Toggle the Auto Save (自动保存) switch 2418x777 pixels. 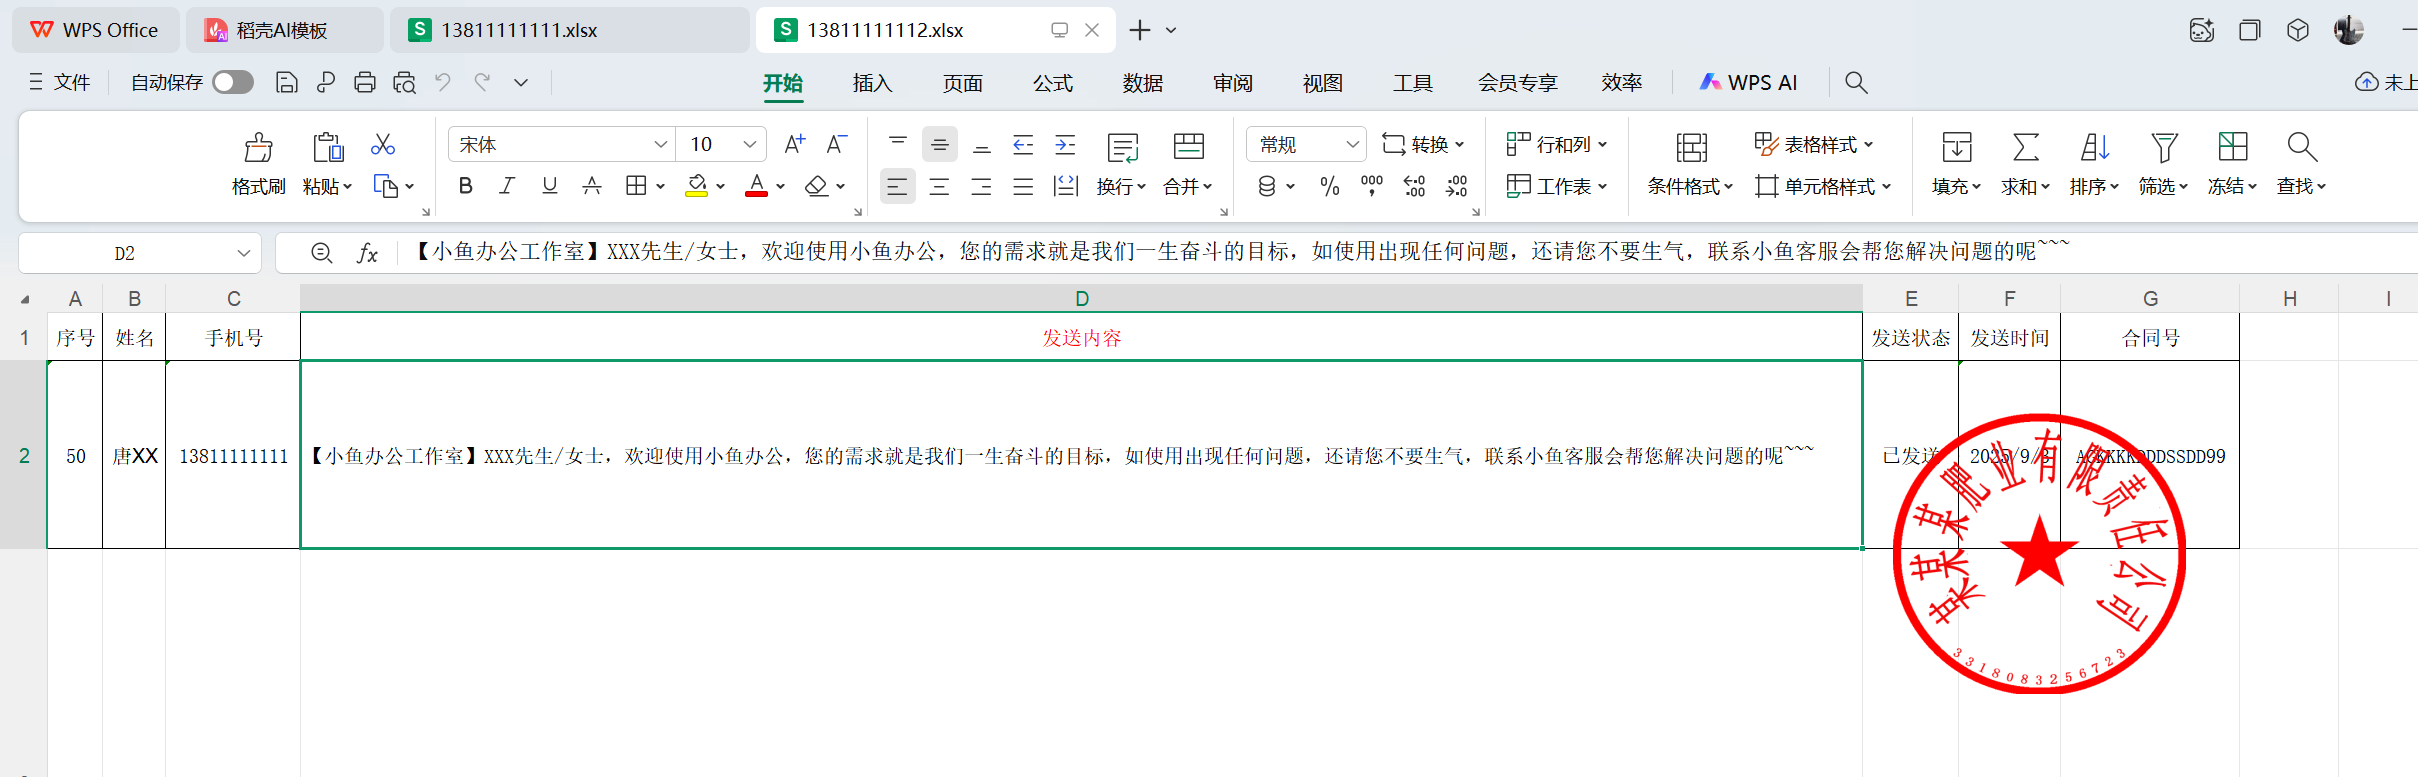click(233, 83)
